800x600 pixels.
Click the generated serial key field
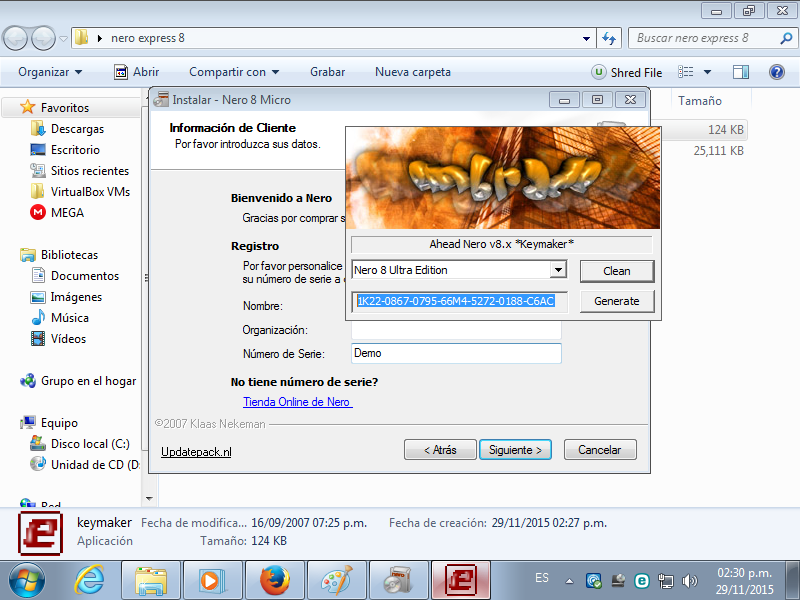click(x=459, y=301)
